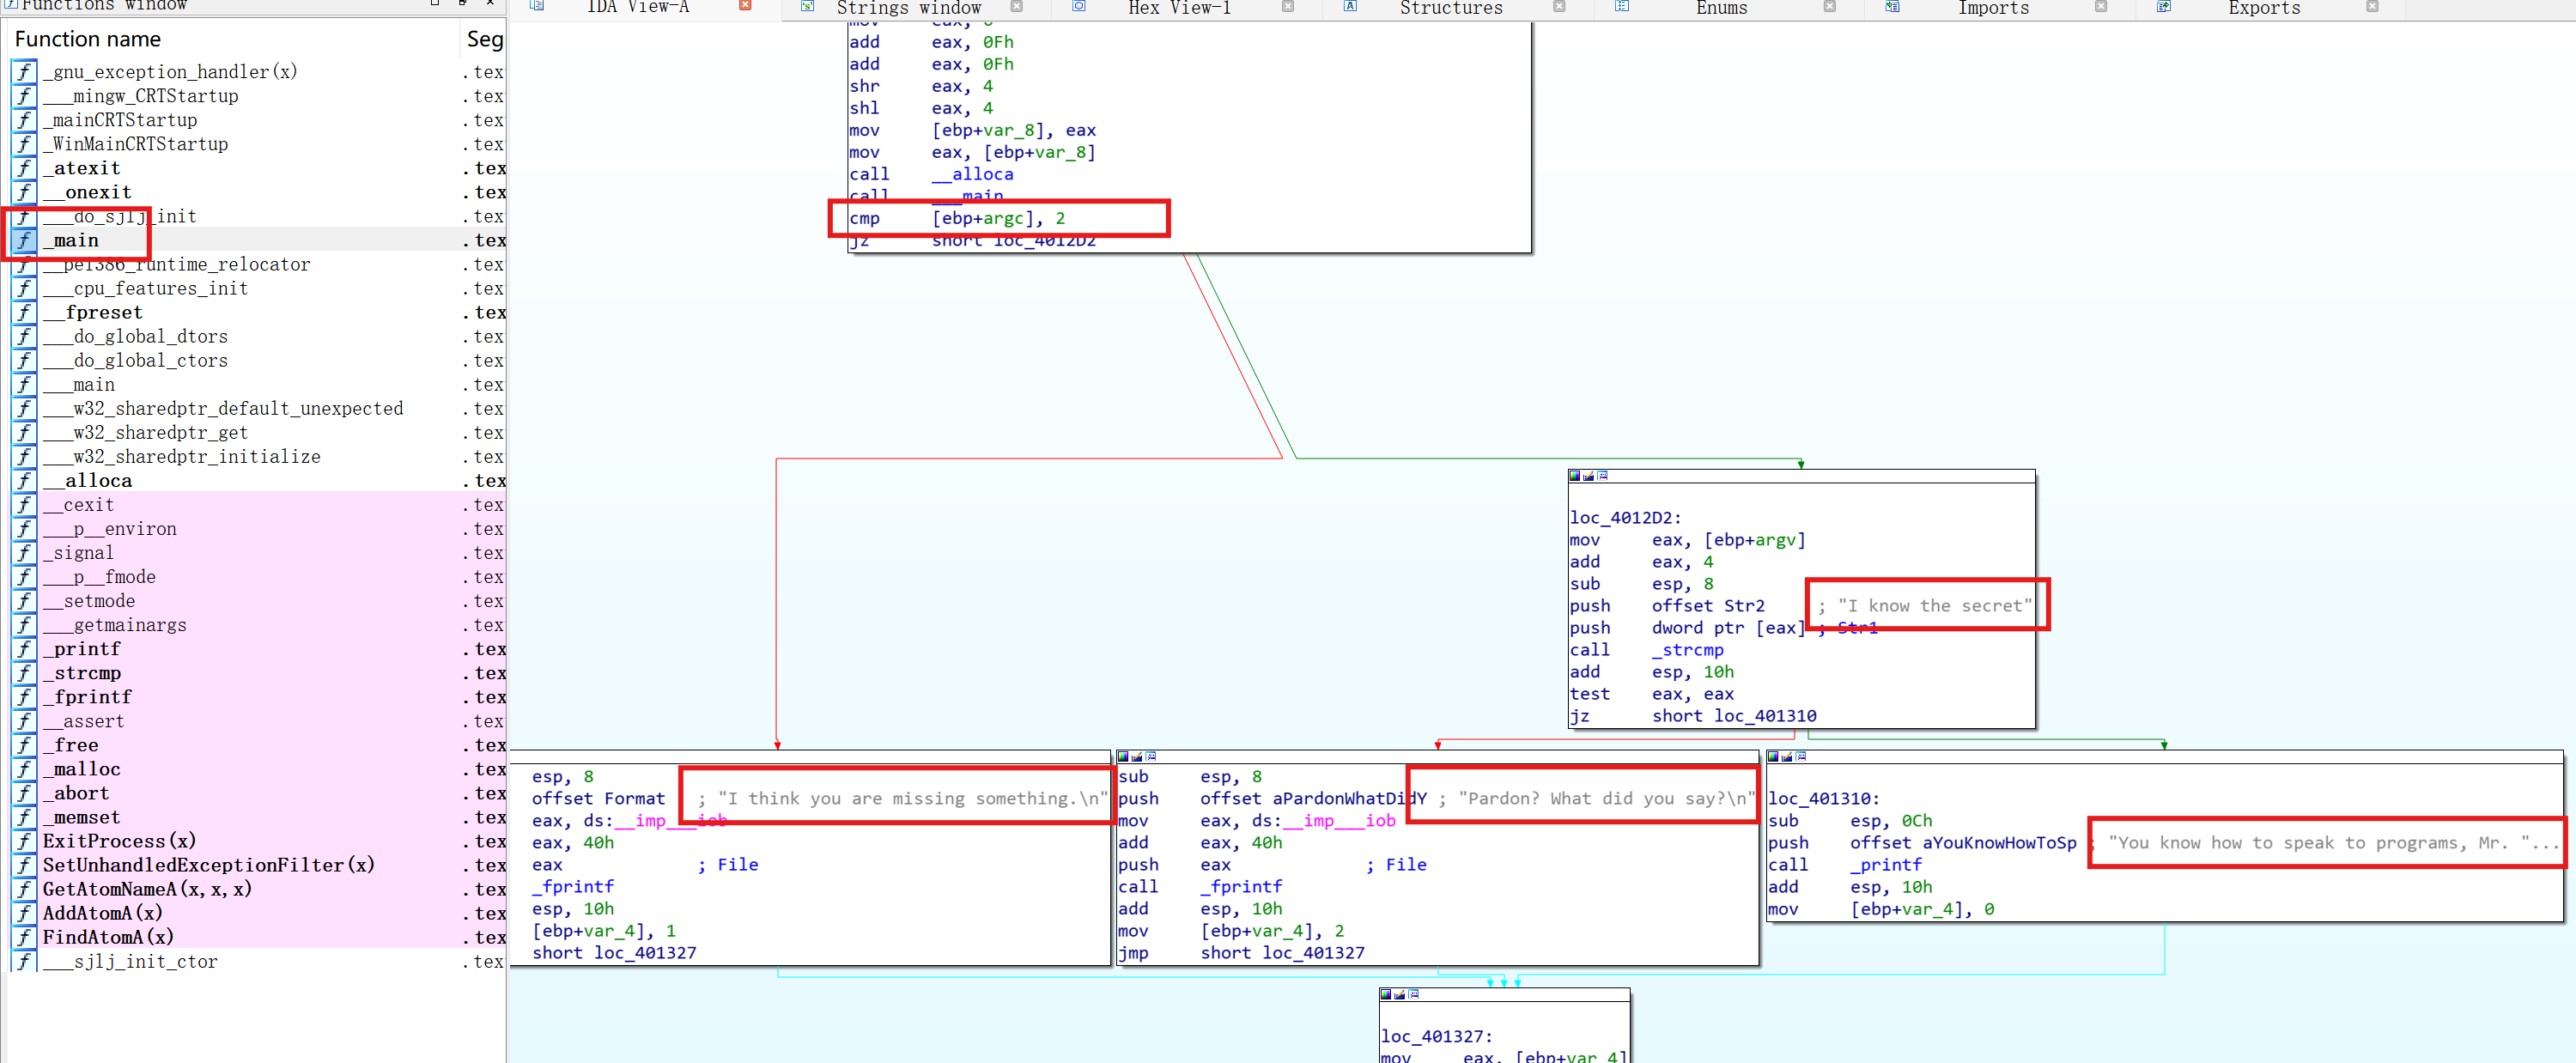Close the IDA View-A tab with the red X
Image resolution: width=2576 pixels, height=1063 pixels.
[745, 6]
